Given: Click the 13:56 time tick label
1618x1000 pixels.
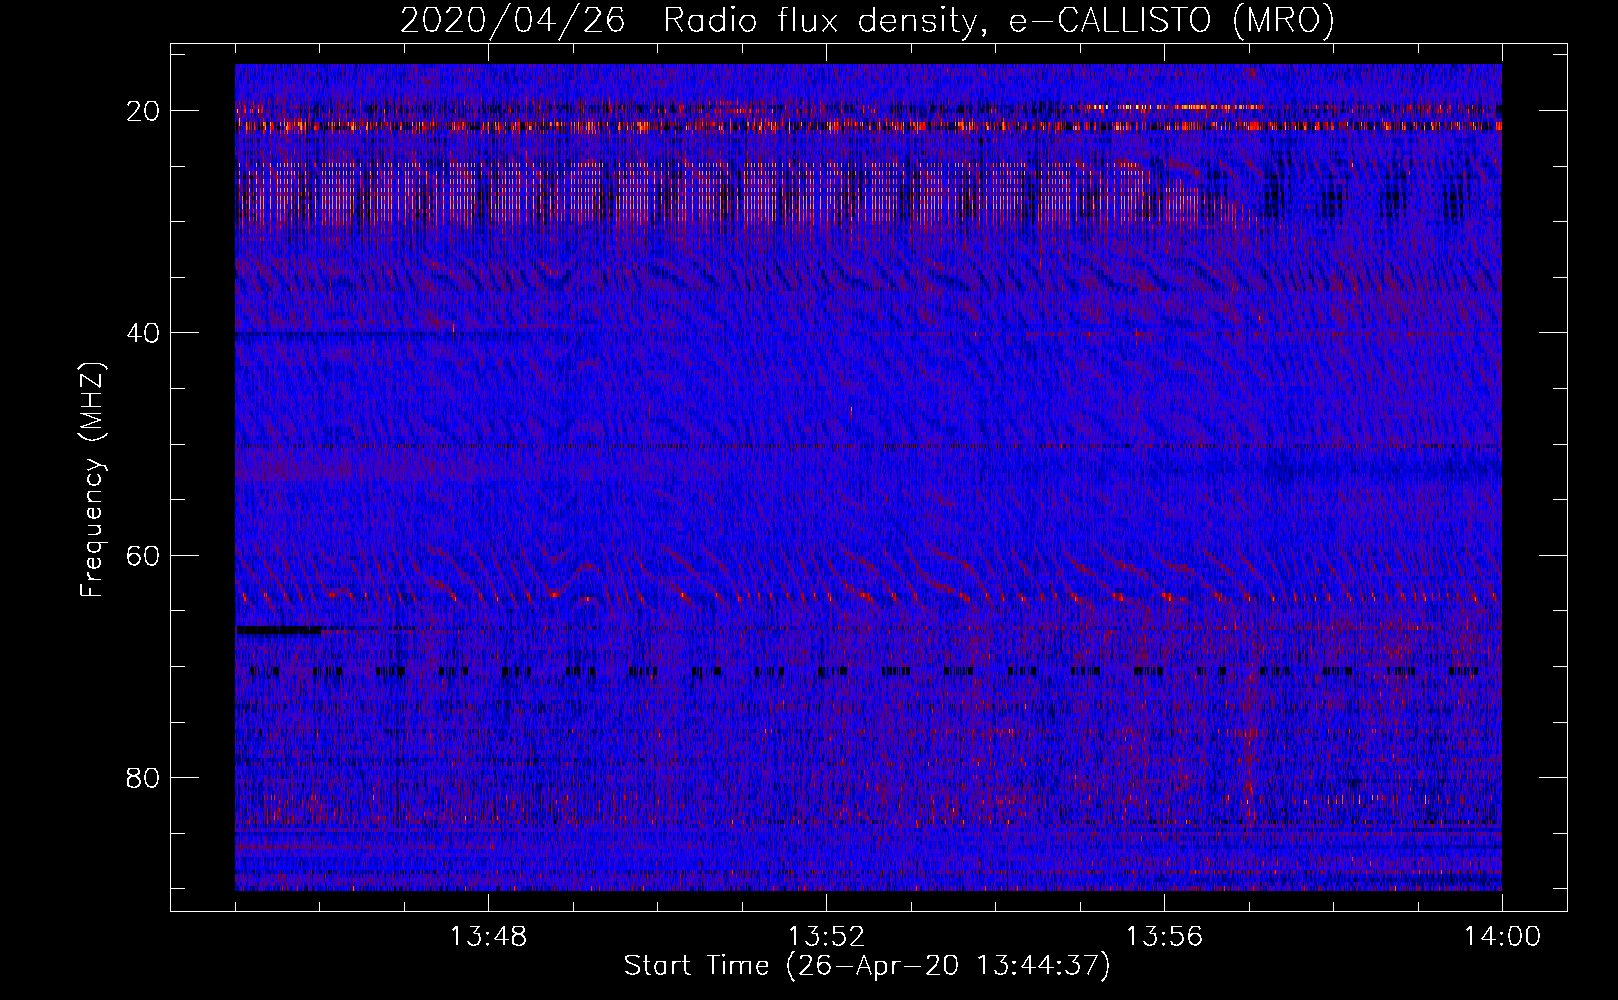Looking at the screenshot, I should tap(1164, 937).
